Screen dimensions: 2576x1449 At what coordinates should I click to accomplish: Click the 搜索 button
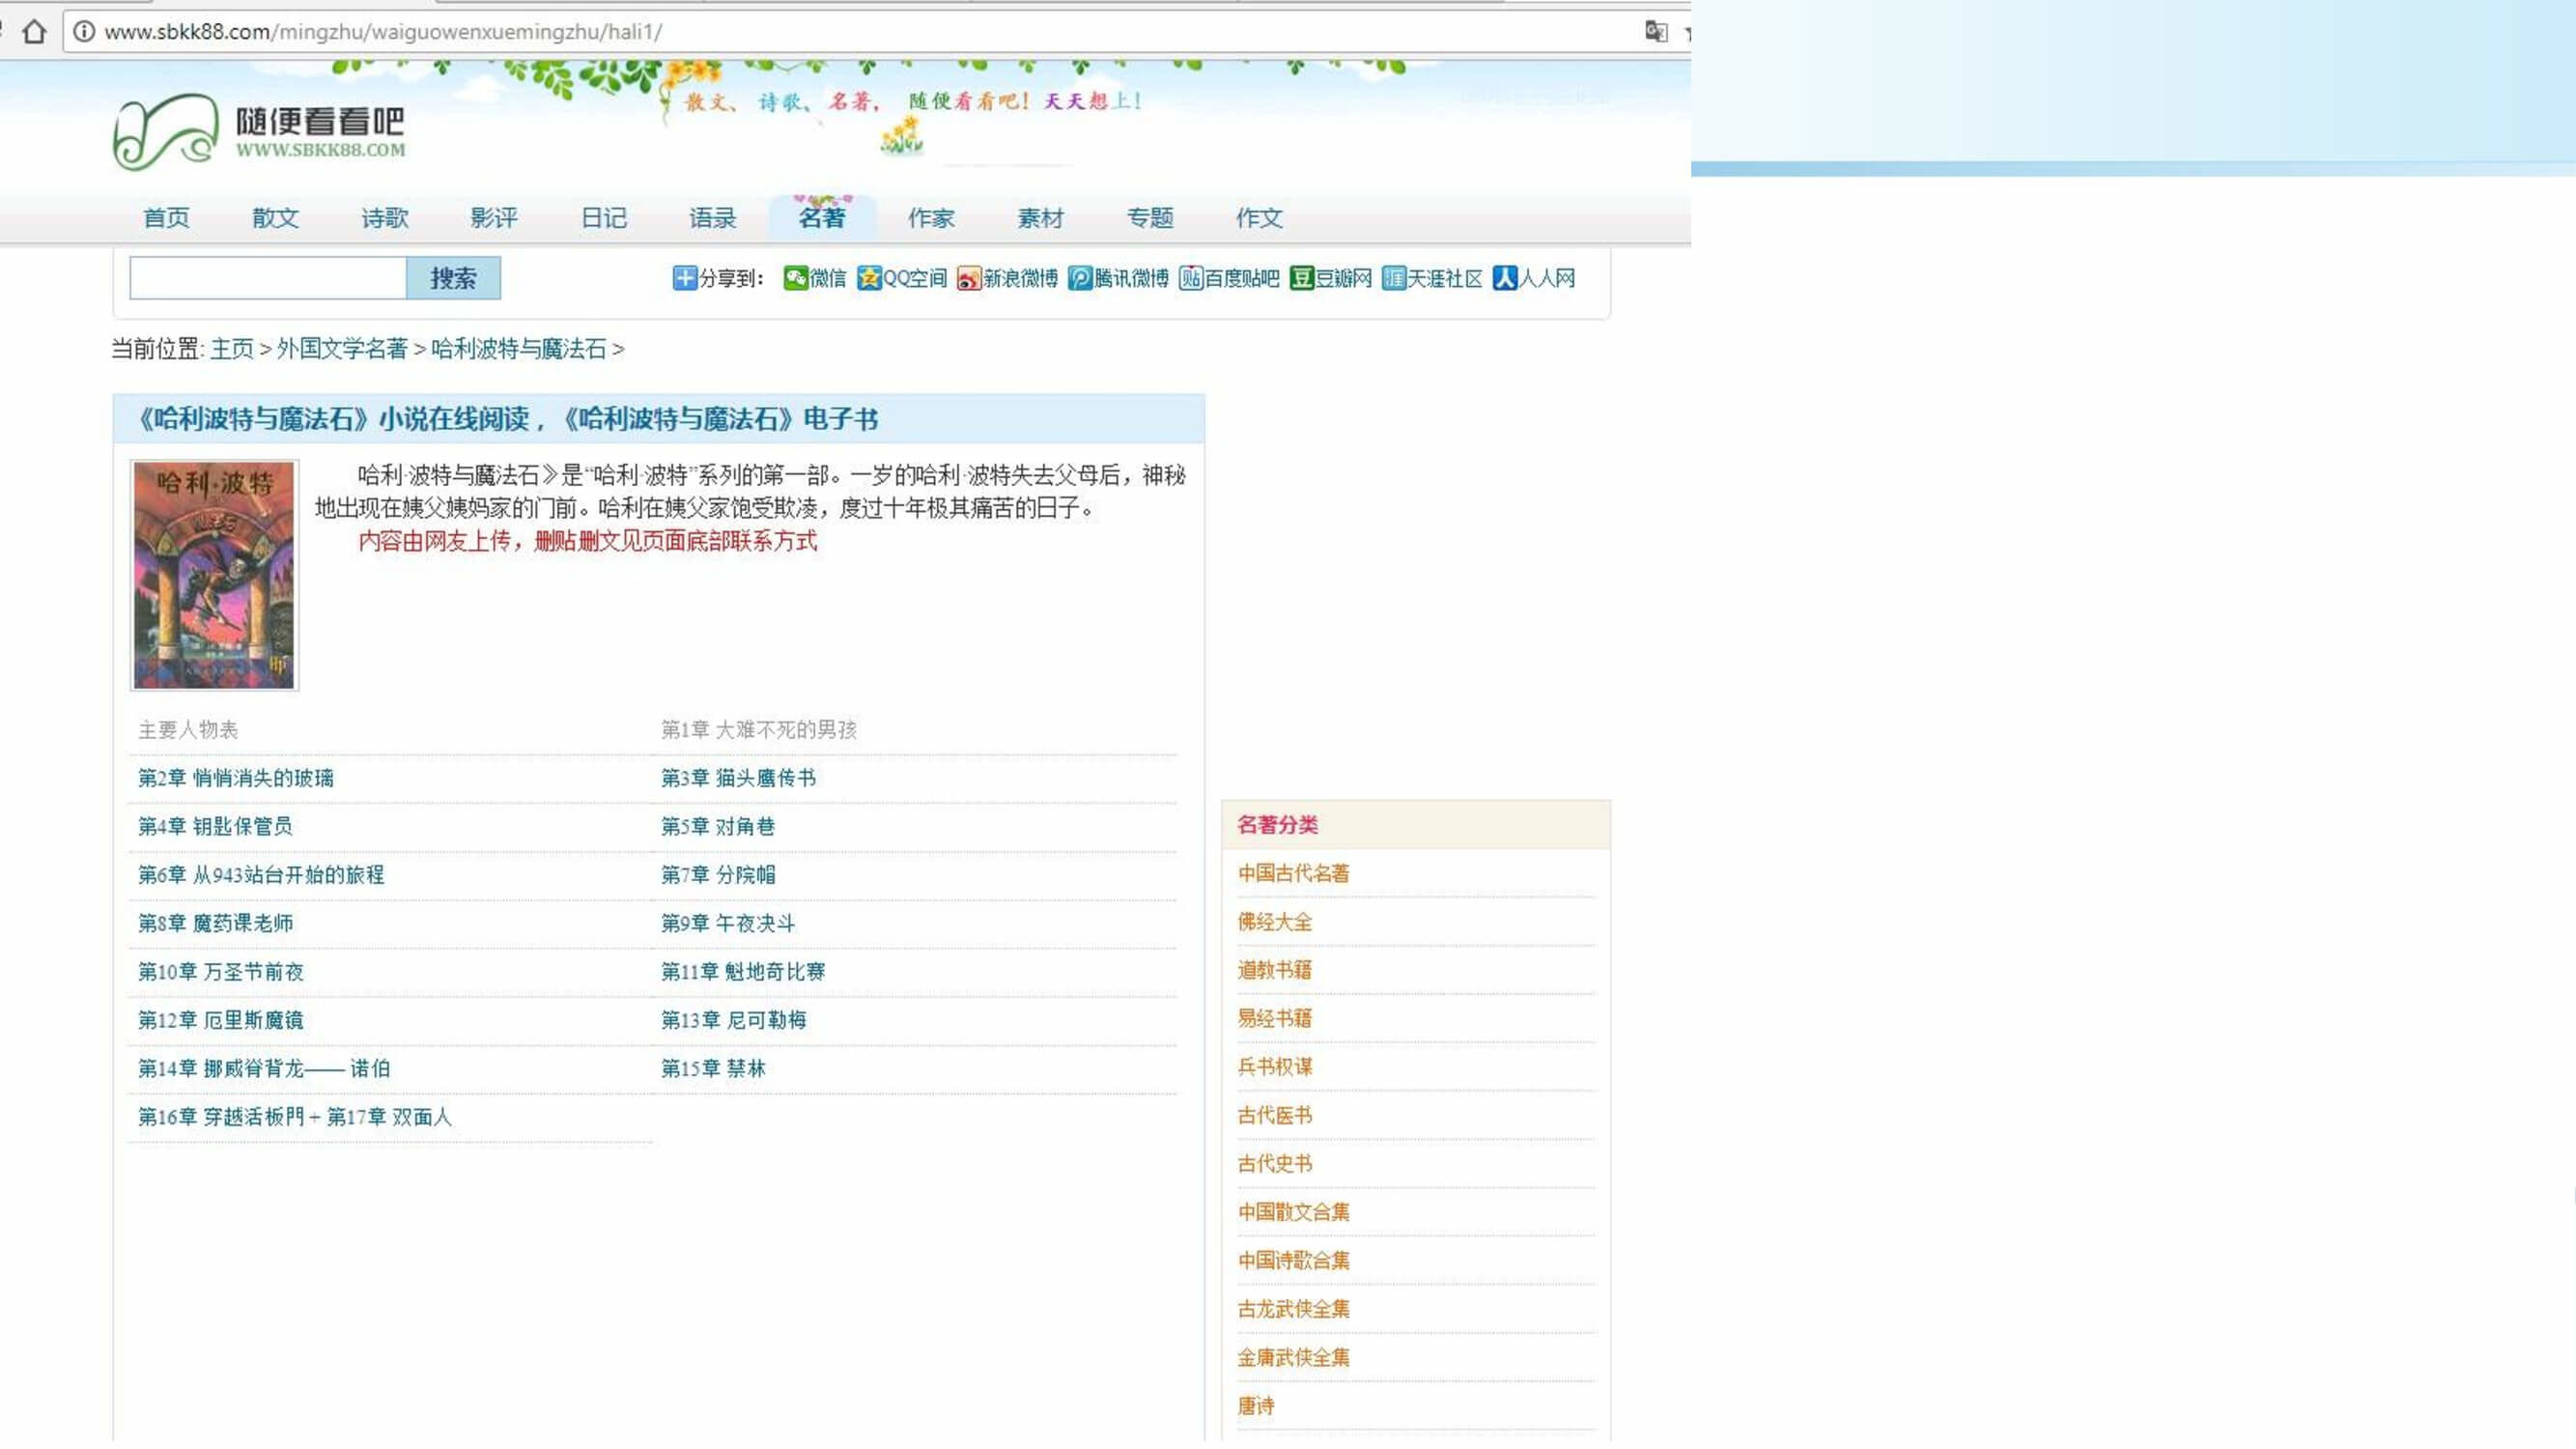(x=453, y=278)
